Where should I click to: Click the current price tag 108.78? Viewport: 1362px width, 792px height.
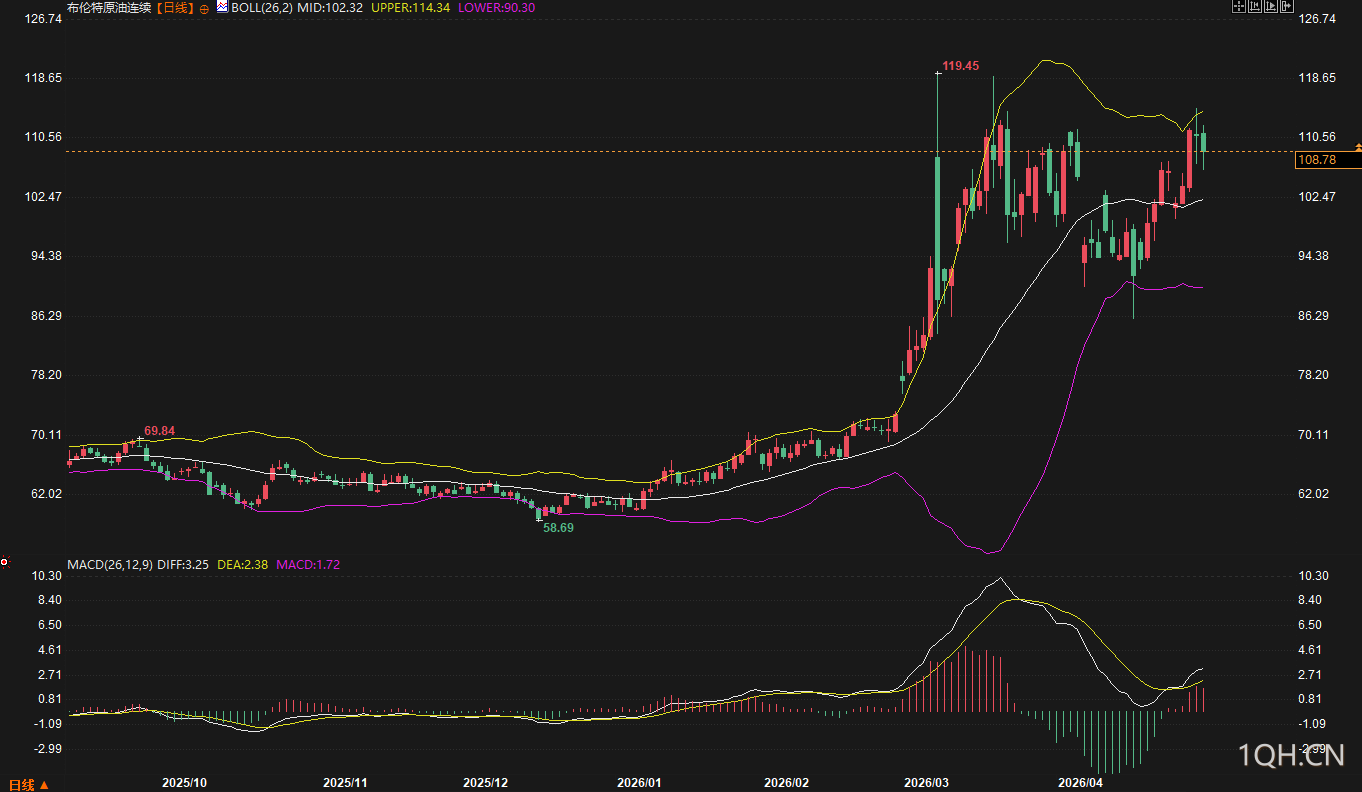(x=1317, y=160)
